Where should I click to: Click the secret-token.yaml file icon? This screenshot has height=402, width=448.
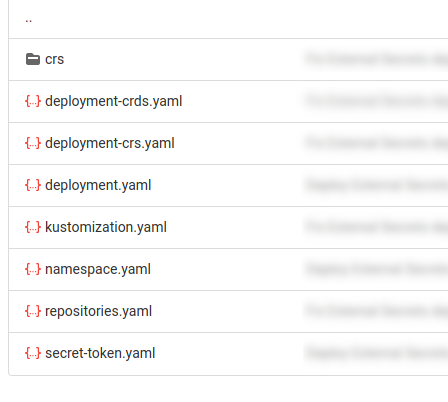point(33,353)
